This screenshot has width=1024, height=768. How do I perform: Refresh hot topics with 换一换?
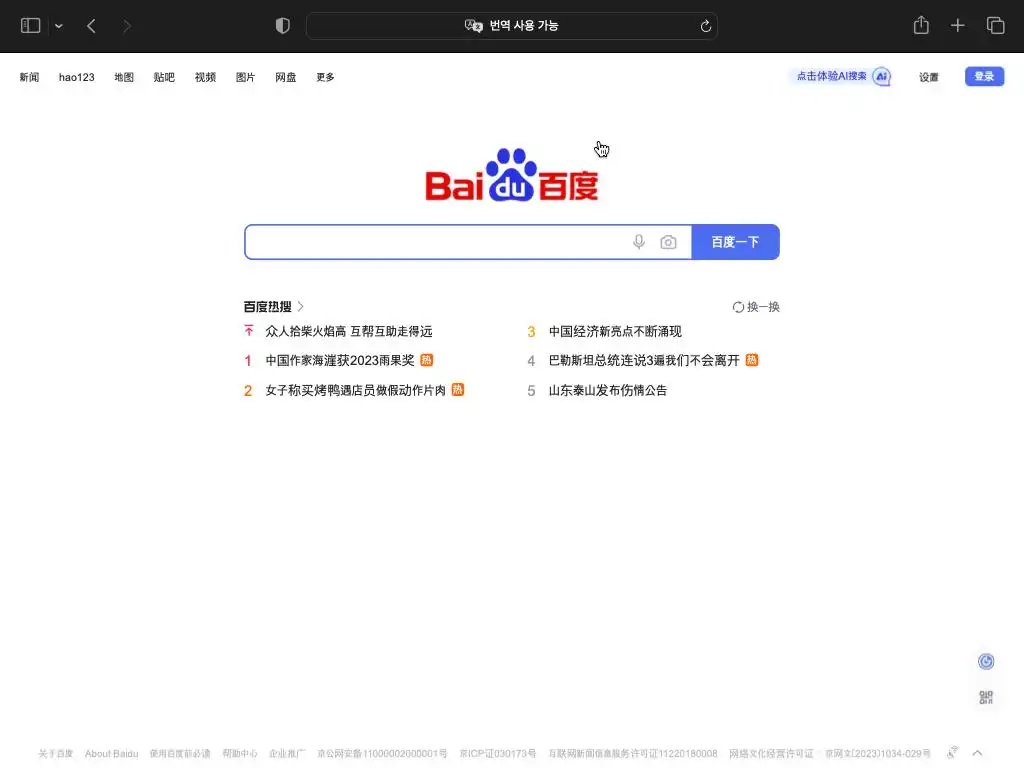click(756, 307)
